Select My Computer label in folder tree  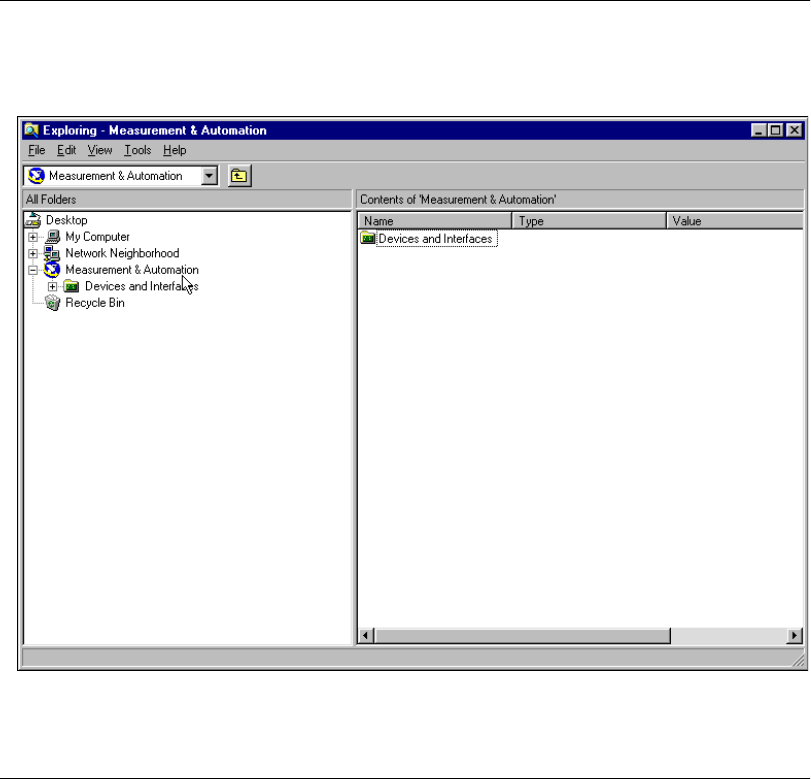click(97, 237)
